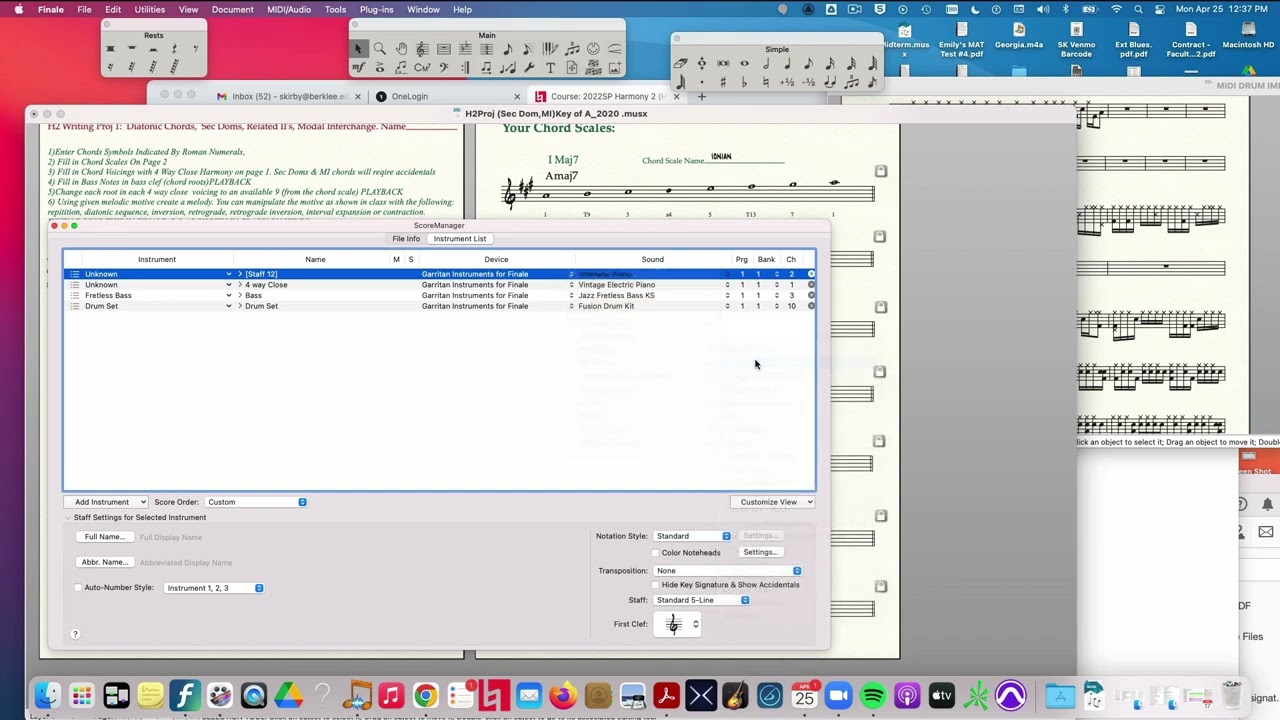
Task: Select the Expression (mf) tool in Main palette
Action: coord(358,68)
